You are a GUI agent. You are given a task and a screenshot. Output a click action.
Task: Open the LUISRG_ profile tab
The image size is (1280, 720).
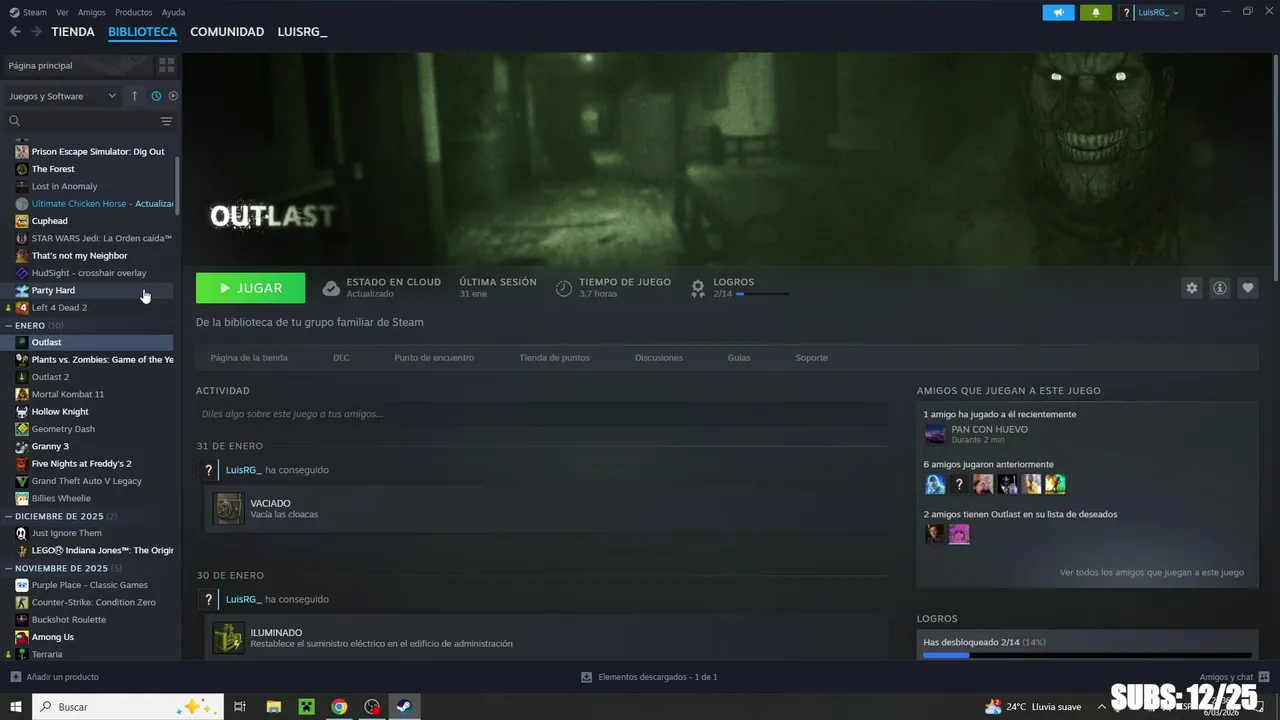coord(302,32)
